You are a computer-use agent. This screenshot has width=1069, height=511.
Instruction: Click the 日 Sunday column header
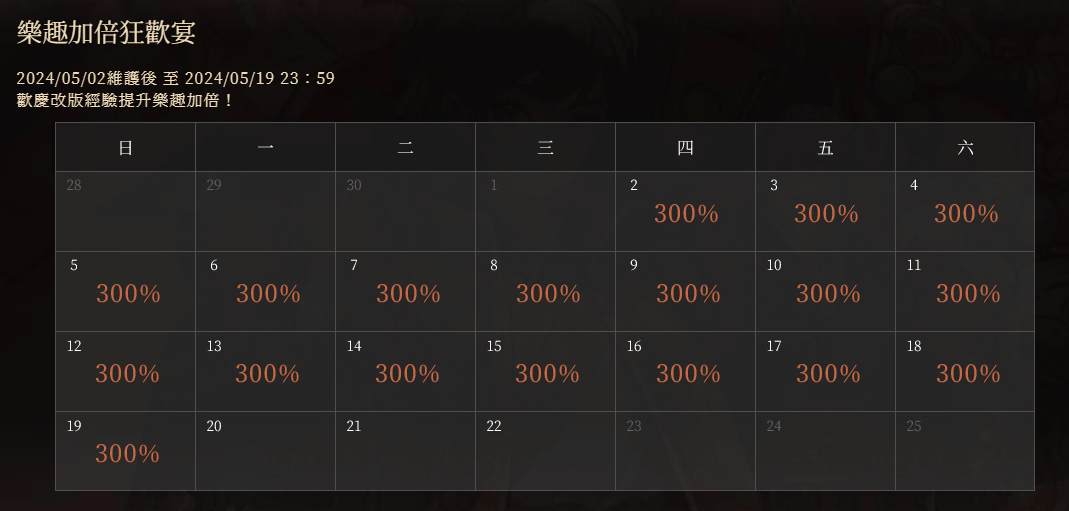tap(125, 147)
